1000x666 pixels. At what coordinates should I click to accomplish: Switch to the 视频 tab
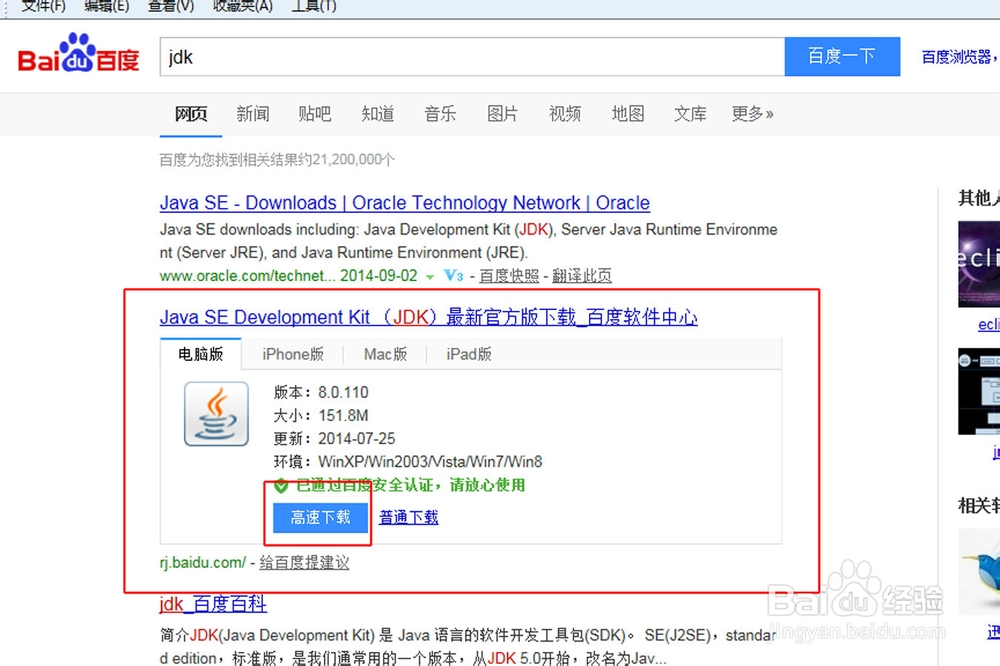564,114
